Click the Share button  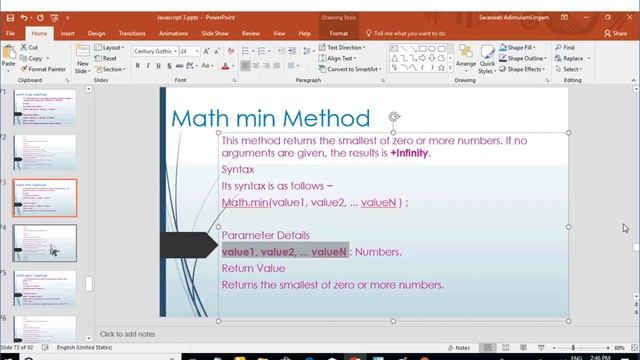616,33
